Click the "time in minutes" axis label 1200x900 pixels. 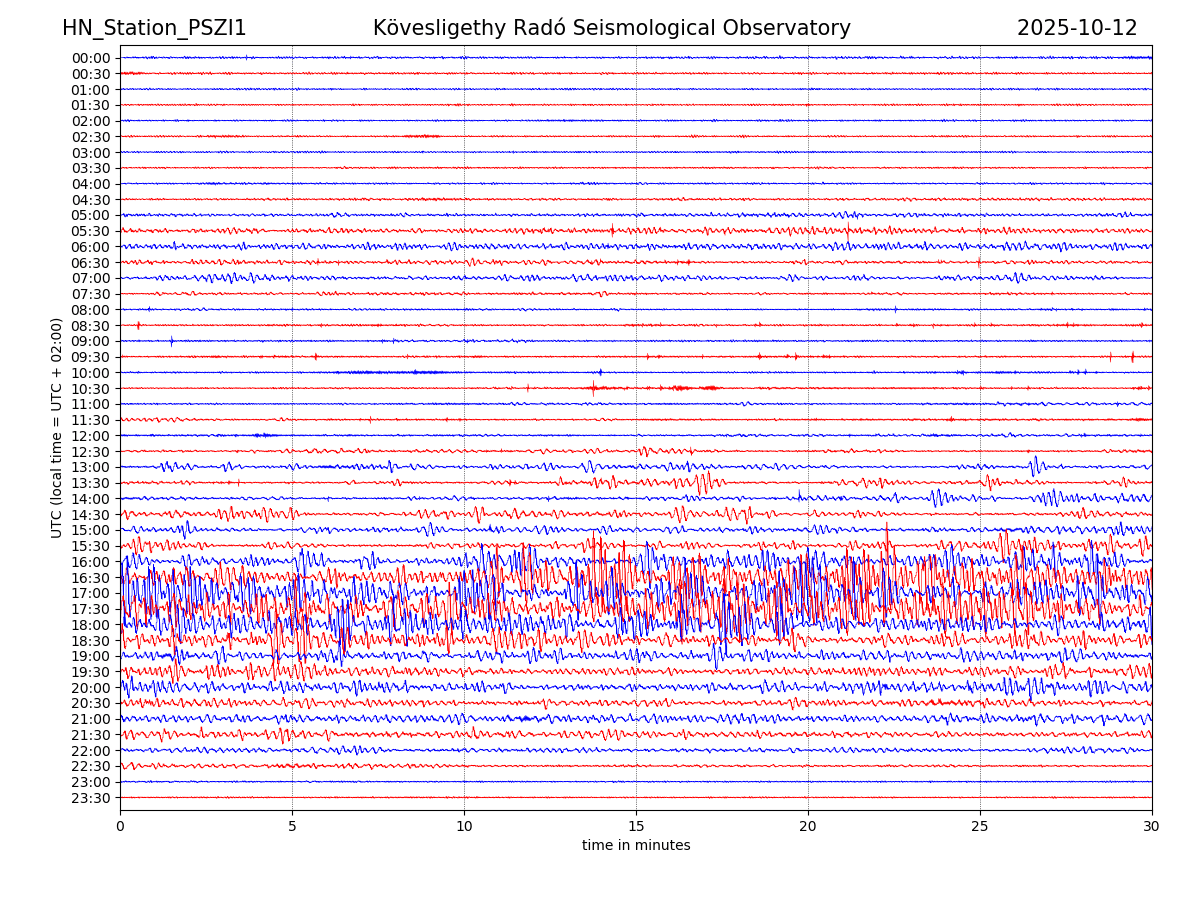[x=636, y=846]
